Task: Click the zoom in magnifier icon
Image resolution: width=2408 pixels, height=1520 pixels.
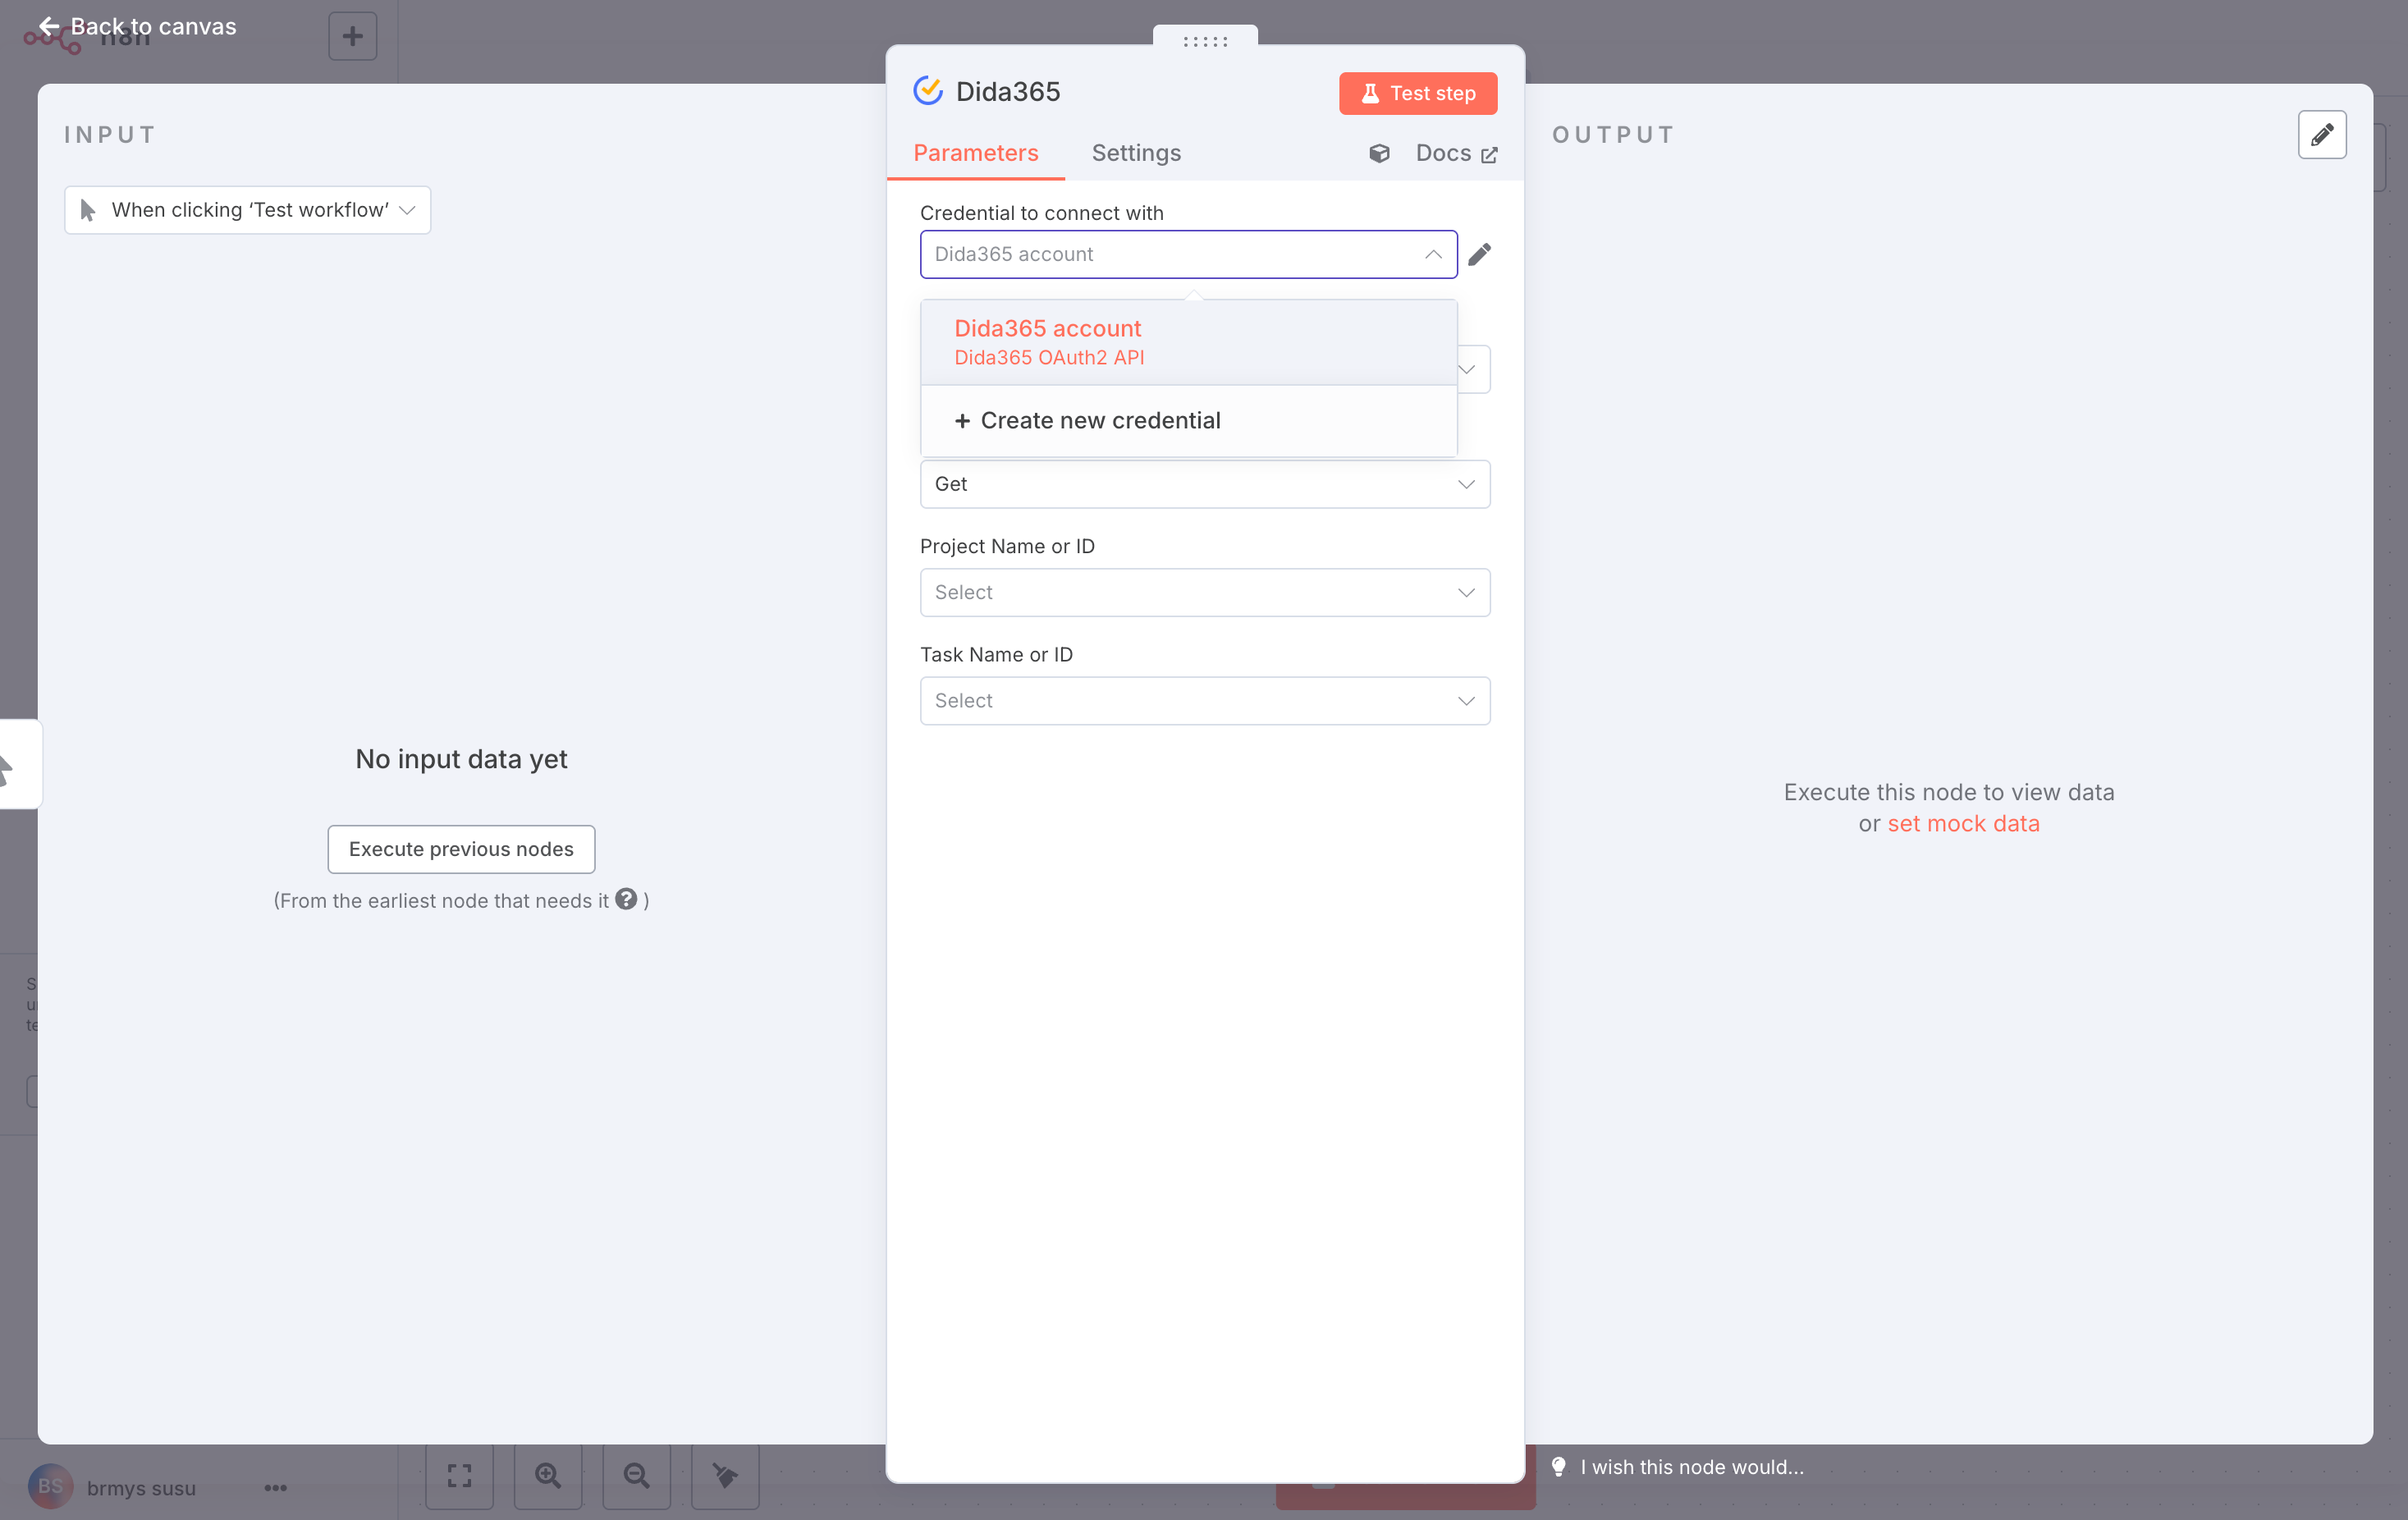Action: [x=548, y=1475]
